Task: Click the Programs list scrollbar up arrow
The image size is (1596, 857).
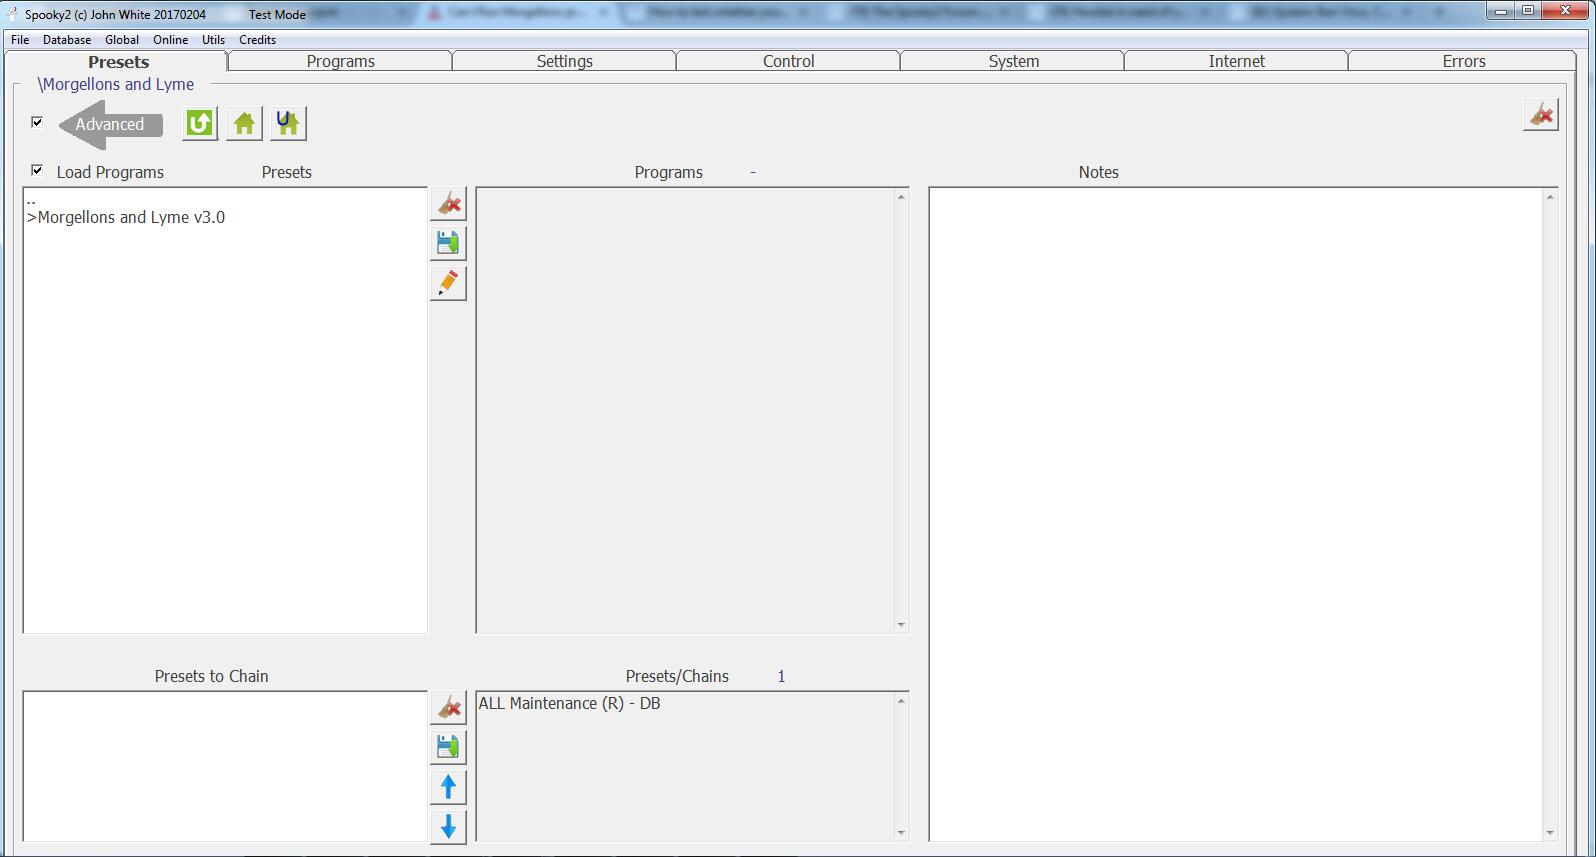Action: 901,196
